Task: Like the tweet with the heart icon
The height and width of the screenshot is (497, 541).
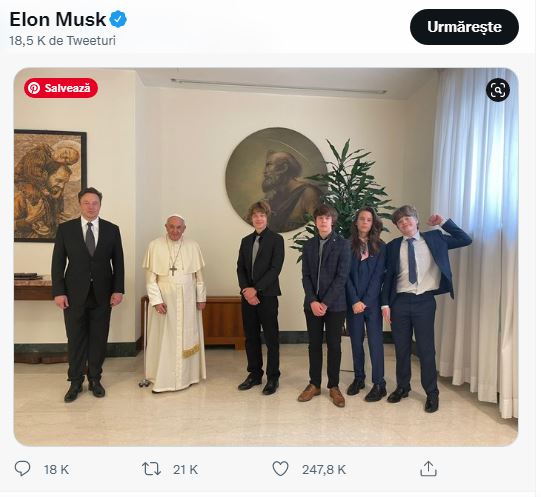Action: tap(280, 469)
